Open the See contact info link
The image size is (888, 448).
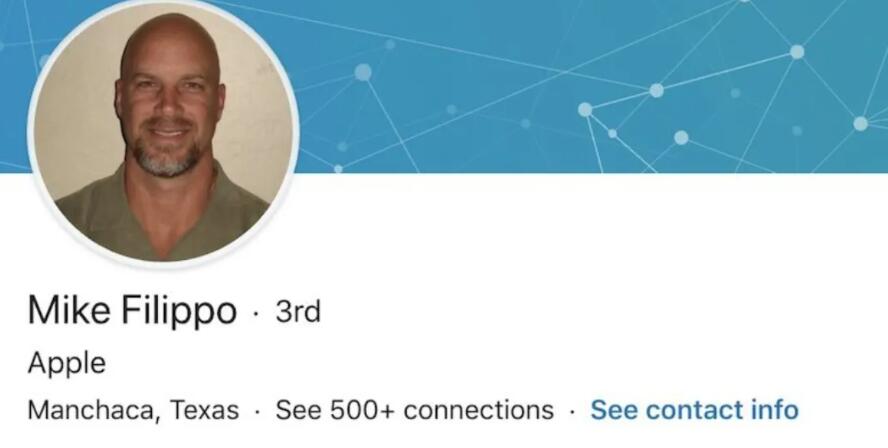coord(694,410)
